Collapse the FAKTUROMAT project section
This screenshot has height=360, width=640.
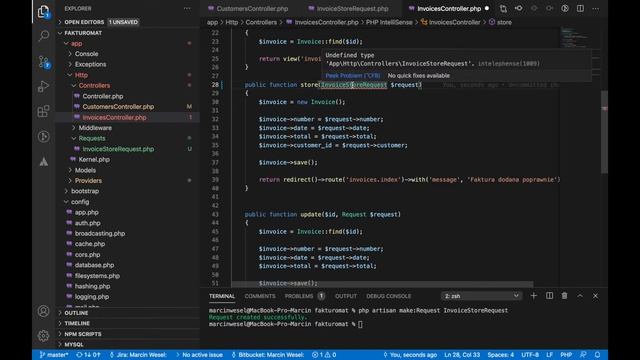coord(128,33)
